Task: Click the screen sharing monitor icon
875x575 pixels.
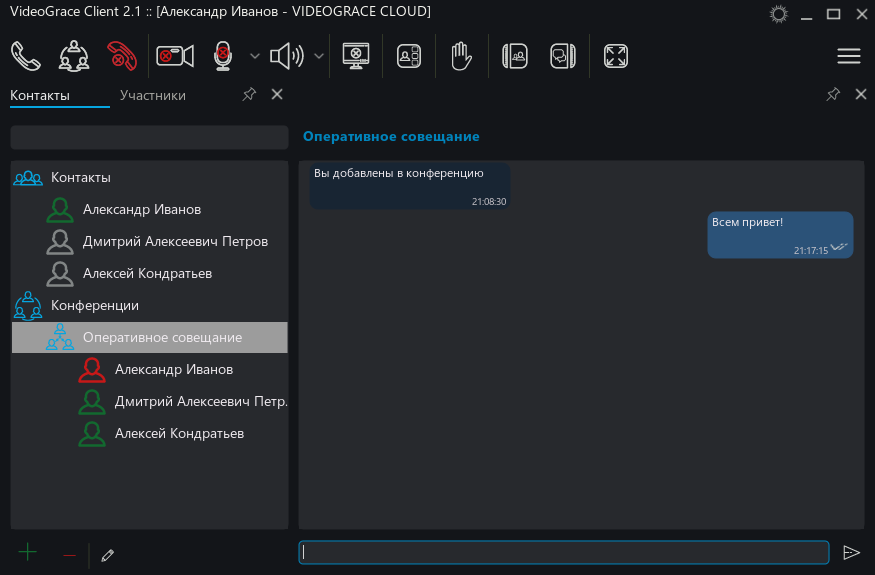Action: click(356, 56)
